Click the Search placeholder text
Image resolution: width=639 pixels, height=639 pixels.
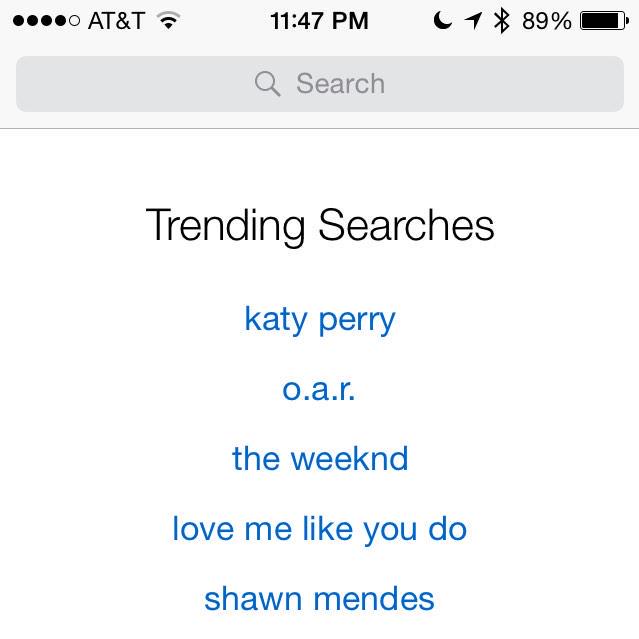340,84
